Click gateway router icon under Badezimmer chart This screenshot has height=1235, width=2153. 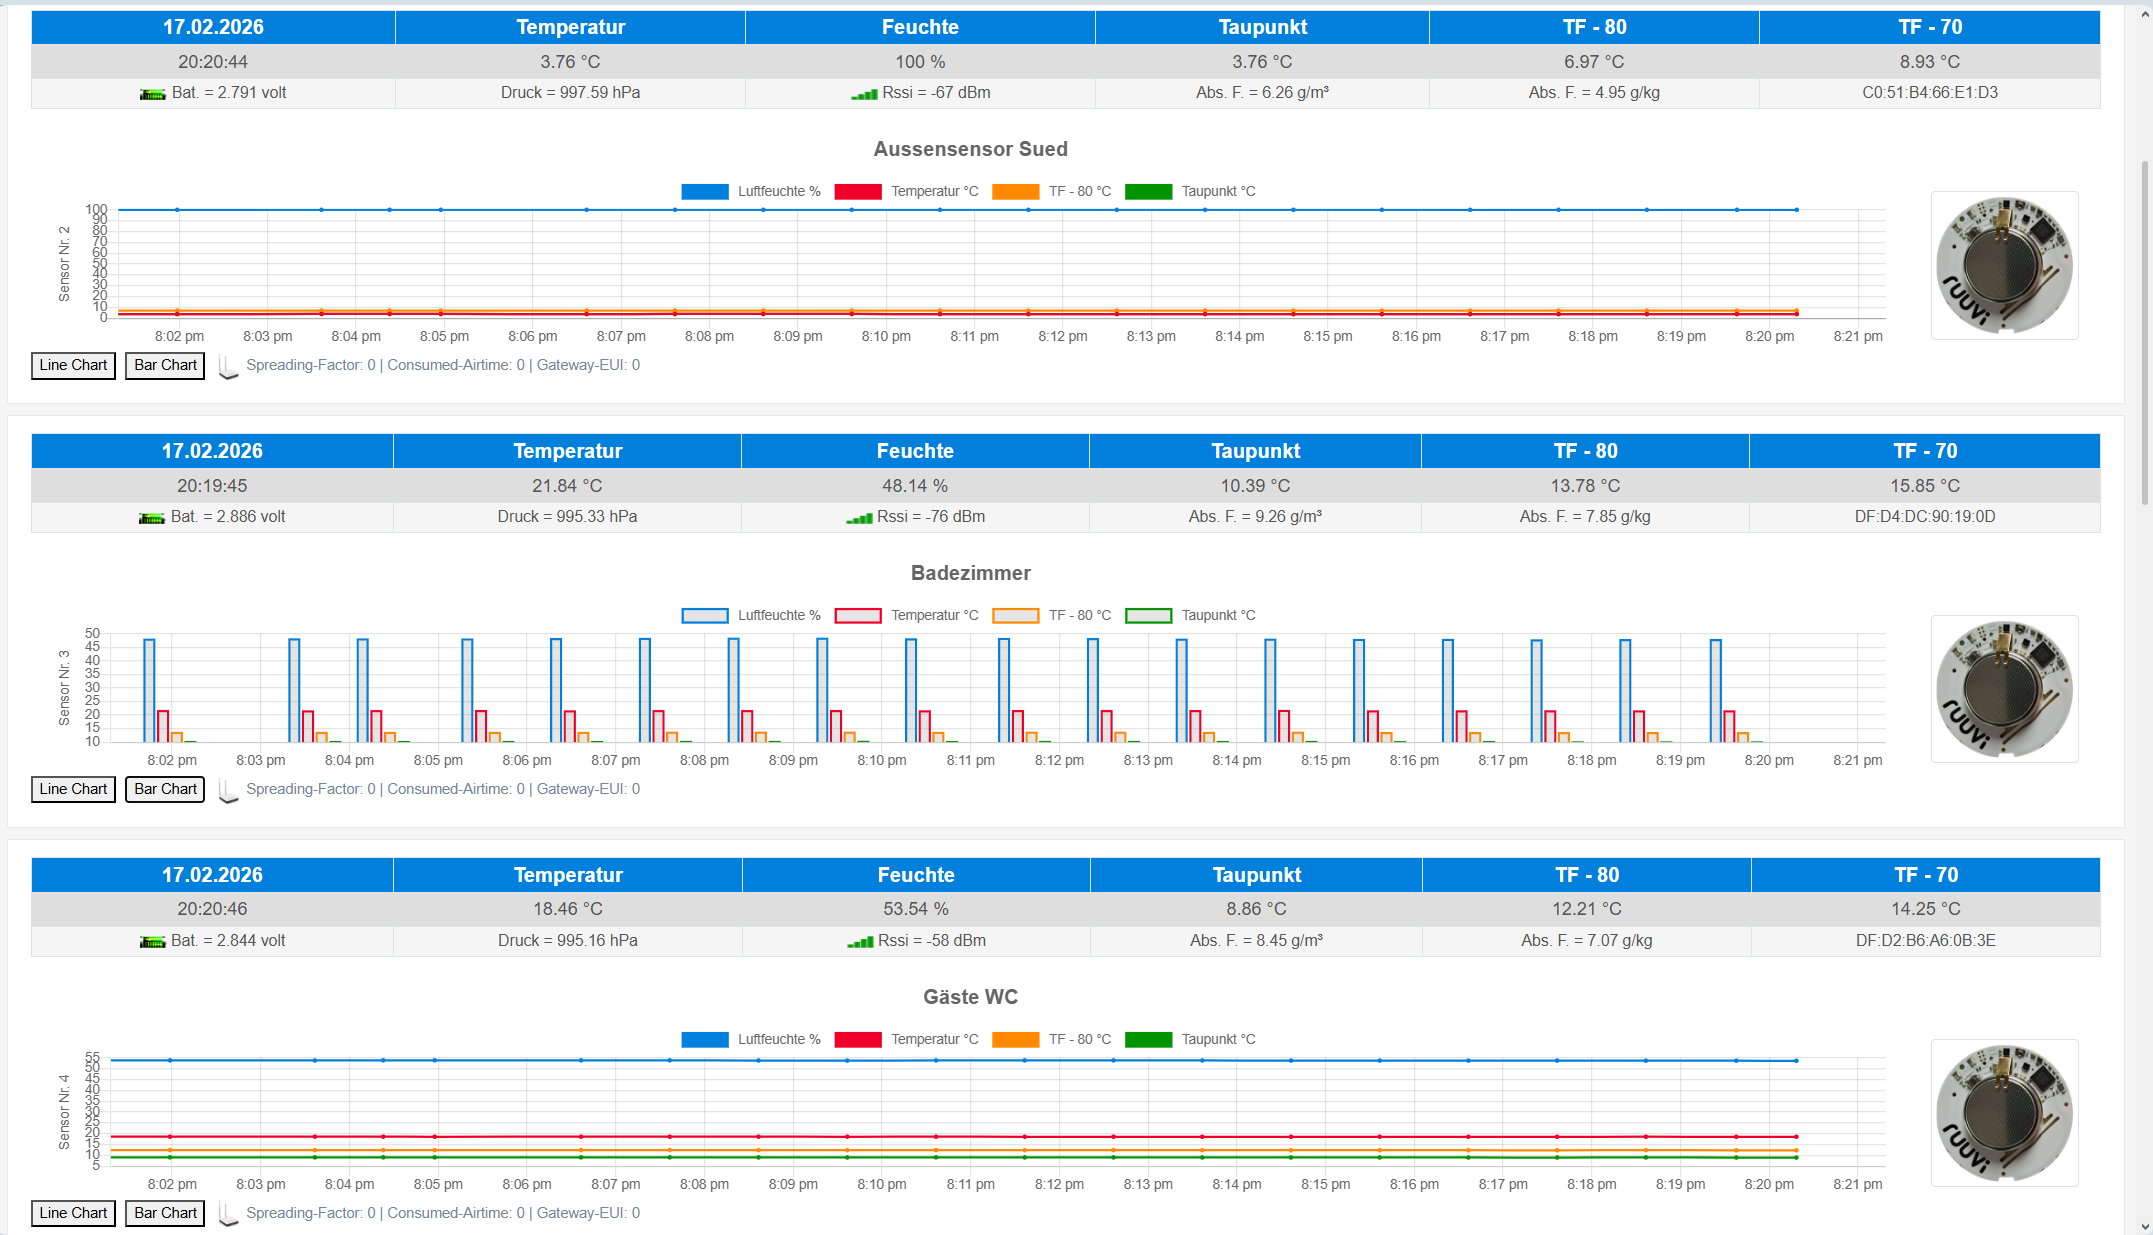(x=228, y=792)
